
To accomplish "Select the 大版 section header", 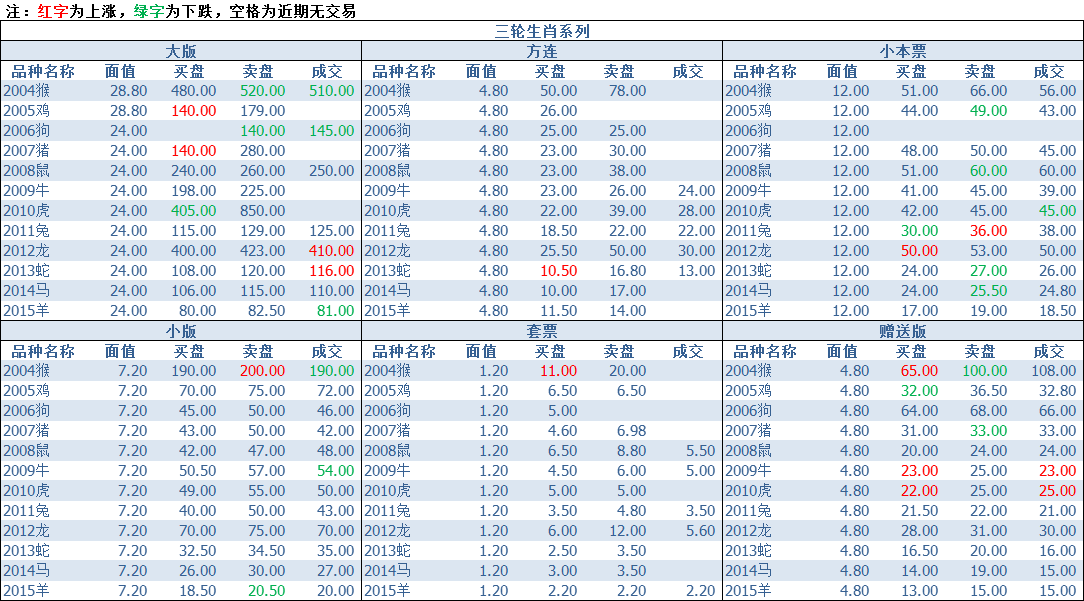I will click(x=181, y=51).
